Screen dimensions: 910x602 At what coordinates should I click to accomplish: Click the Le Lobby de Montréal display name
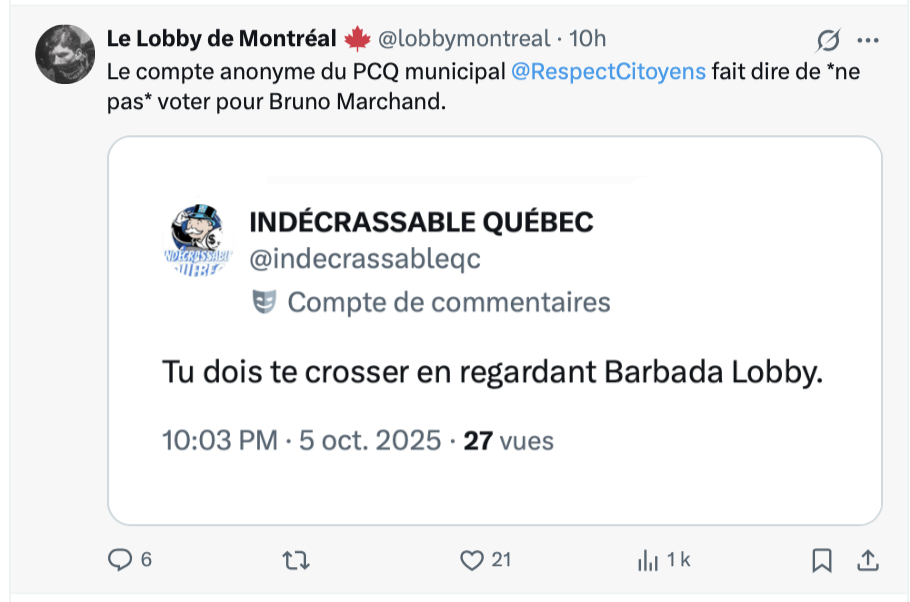click(221, 39)
